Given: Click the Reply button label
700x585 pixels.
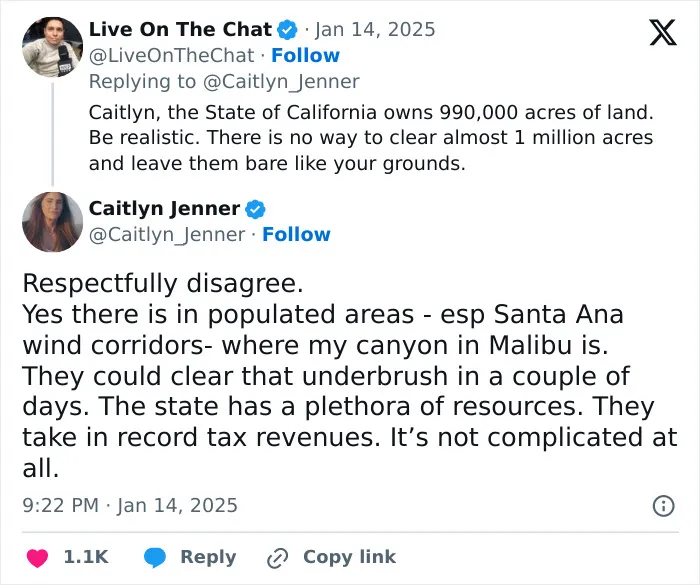Looking at the screenshot, I should pos(208,557).
